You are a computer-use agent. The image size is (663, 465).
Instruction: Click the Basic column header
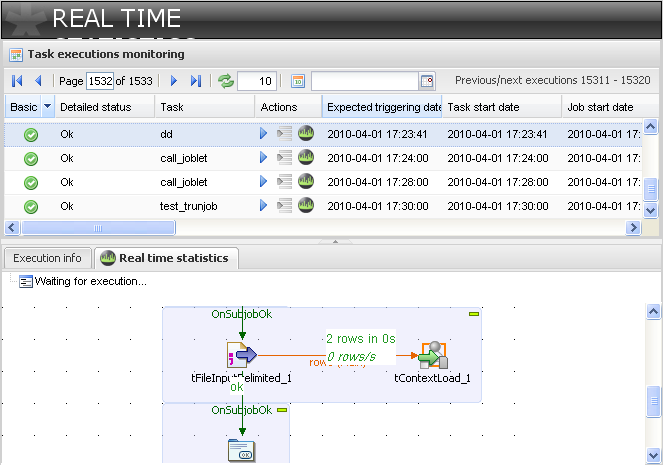point(24,107)
